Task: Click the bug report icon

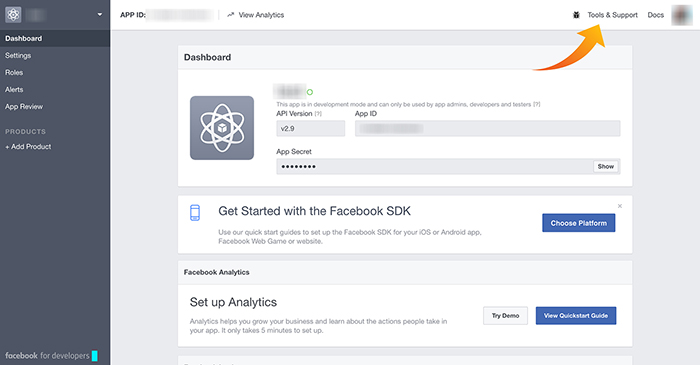Action: [x=576, y=15]
